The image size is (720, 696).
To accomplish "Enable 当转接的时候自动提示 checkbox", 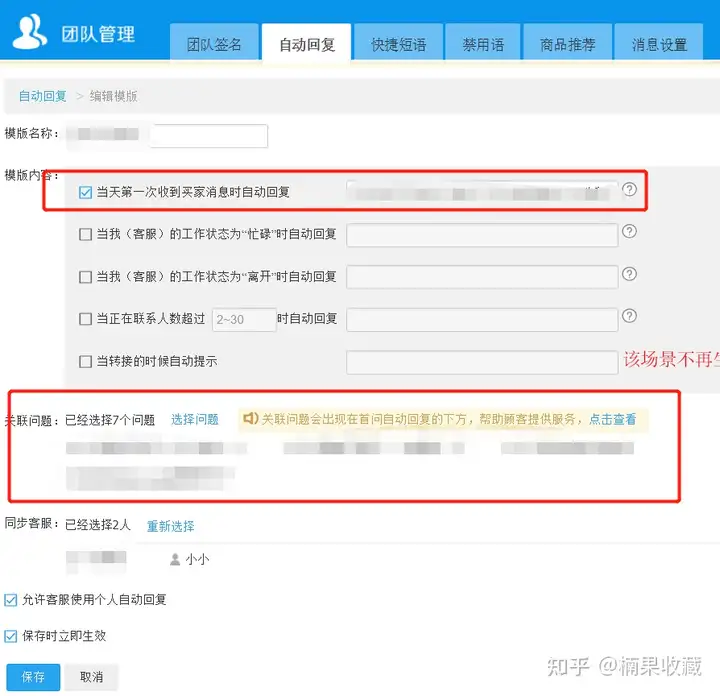I will pos(85,361).
